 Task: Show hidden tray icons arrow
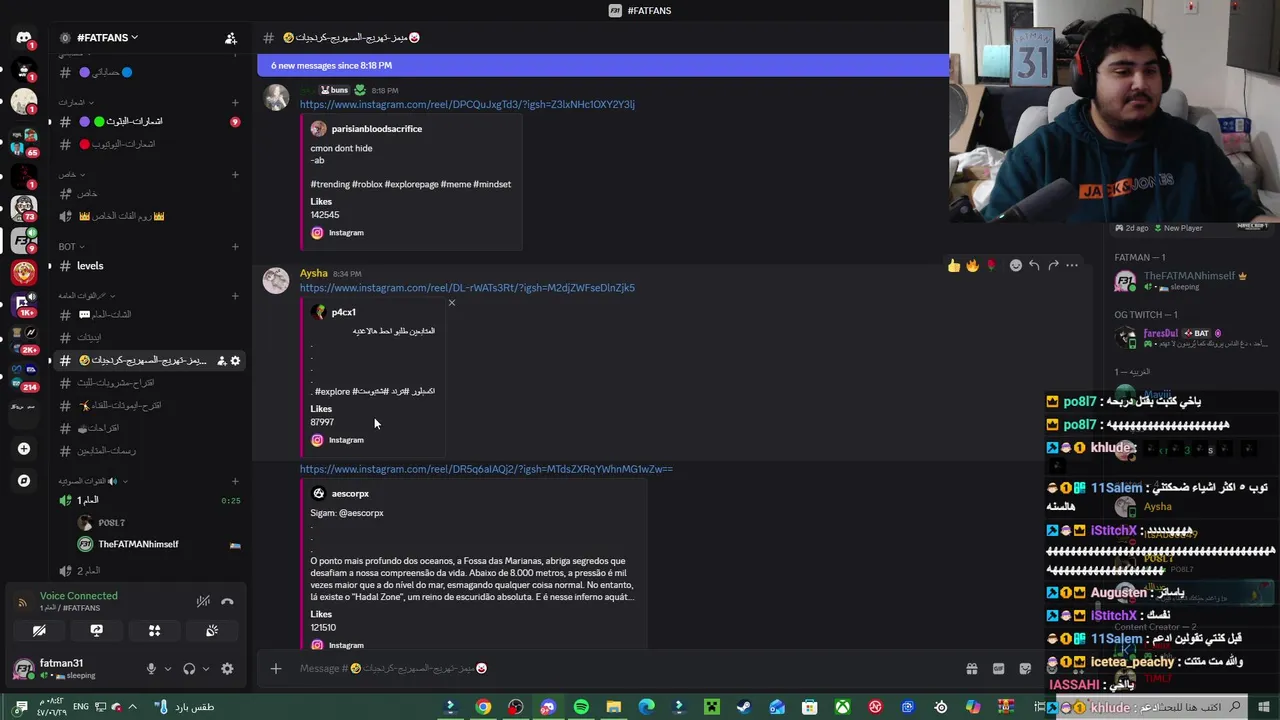click(x=132, y=707)
